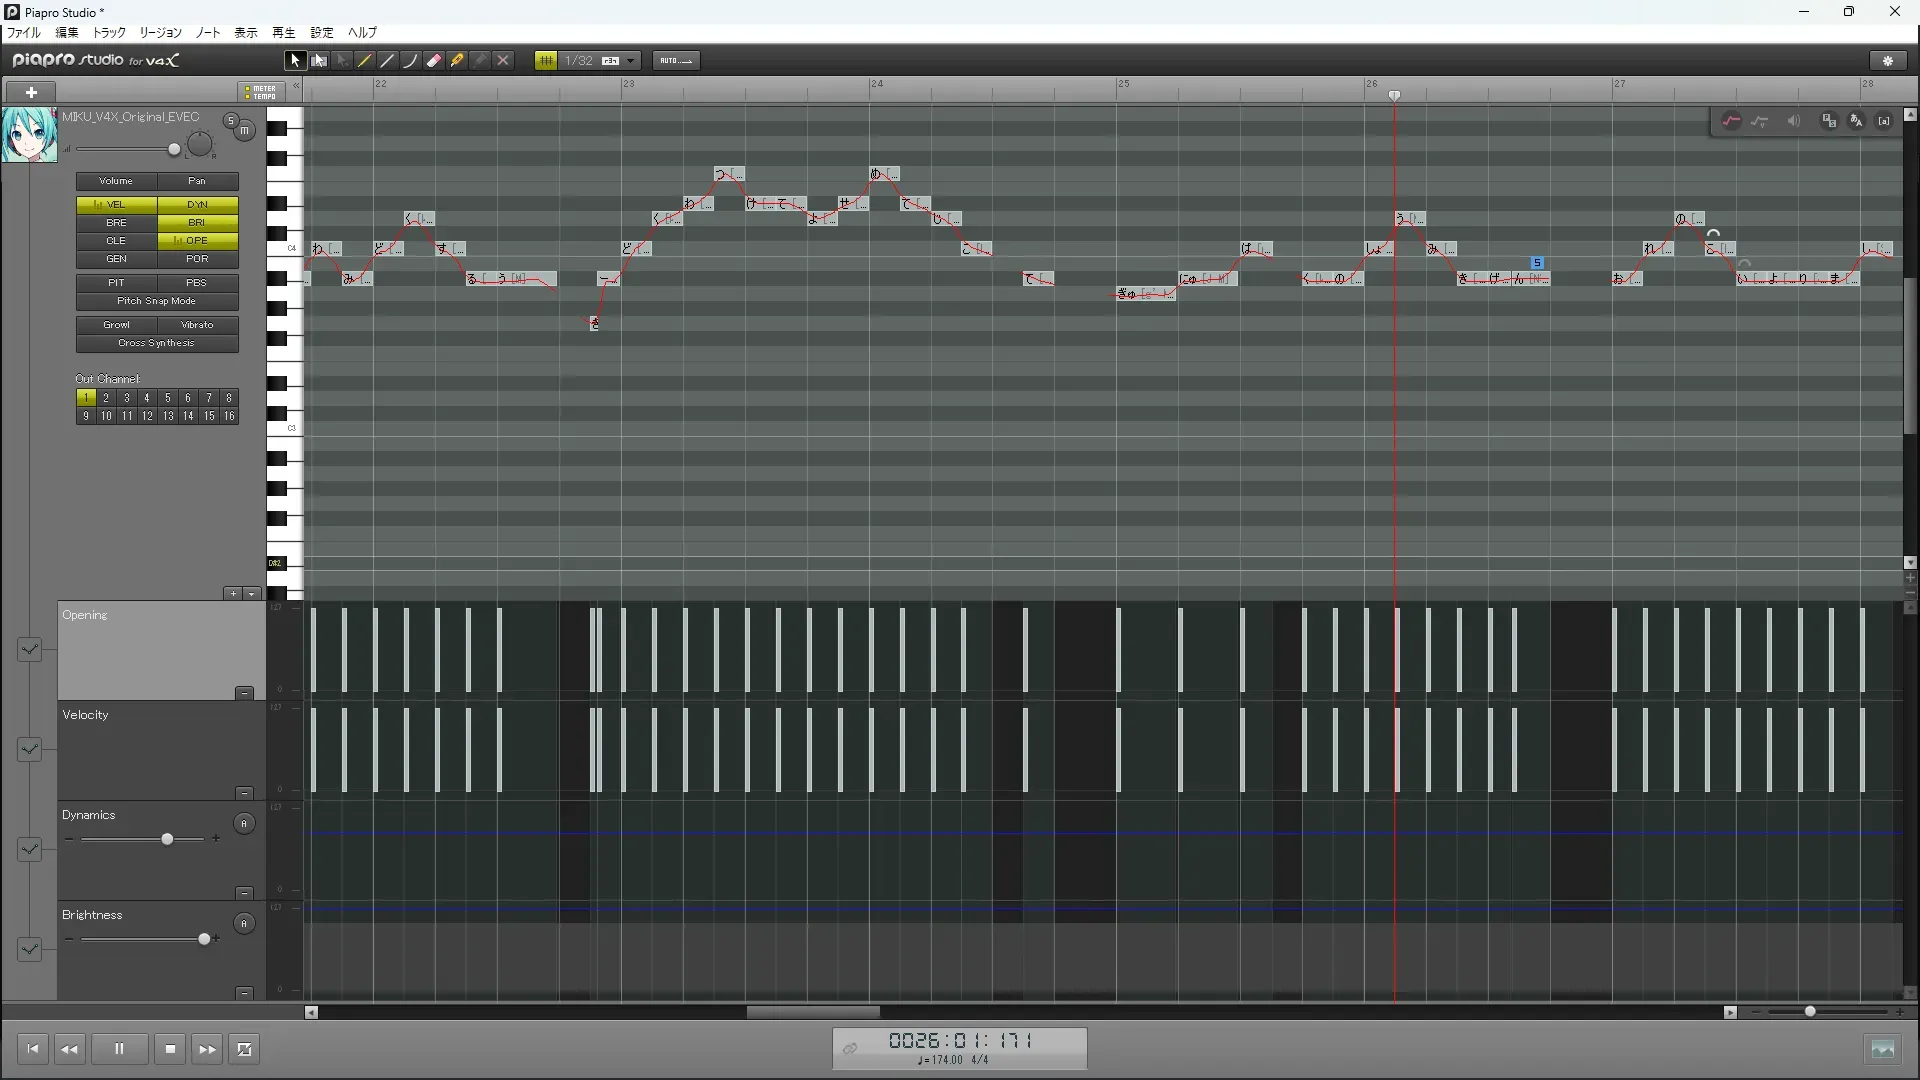Select the pink eraser tool
The image size is (1920, 1080).
tap(434, 61)
